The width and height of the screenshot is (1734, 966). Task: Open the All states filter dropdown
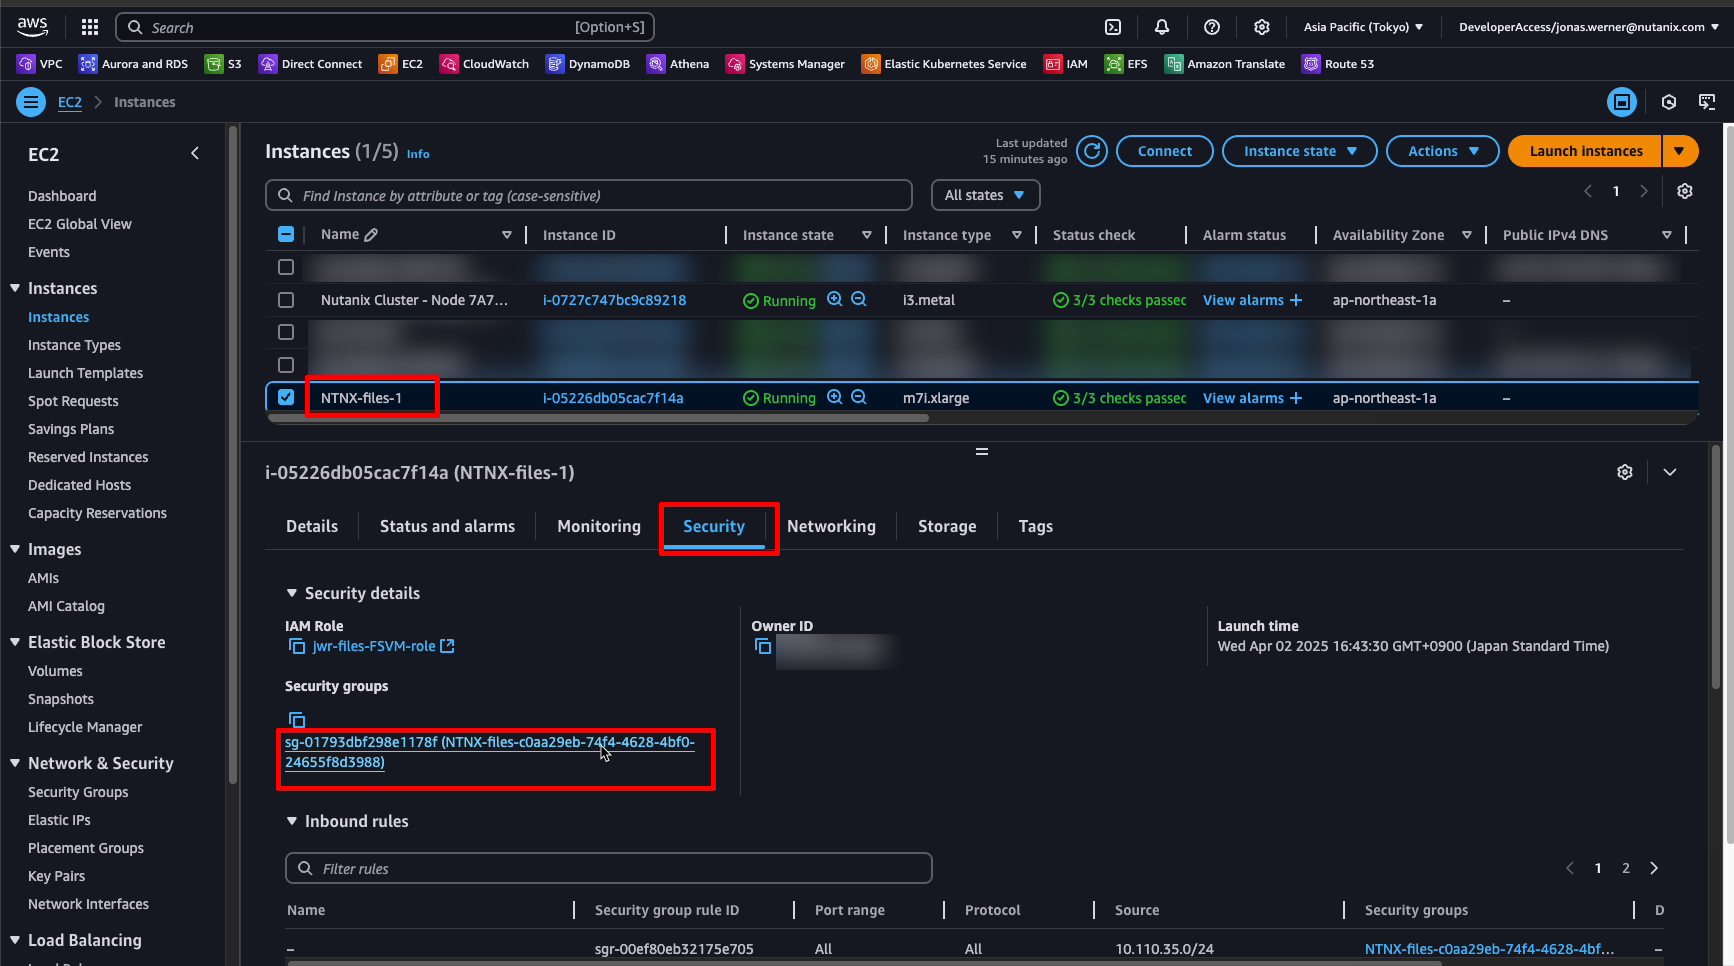coord(985,195)
